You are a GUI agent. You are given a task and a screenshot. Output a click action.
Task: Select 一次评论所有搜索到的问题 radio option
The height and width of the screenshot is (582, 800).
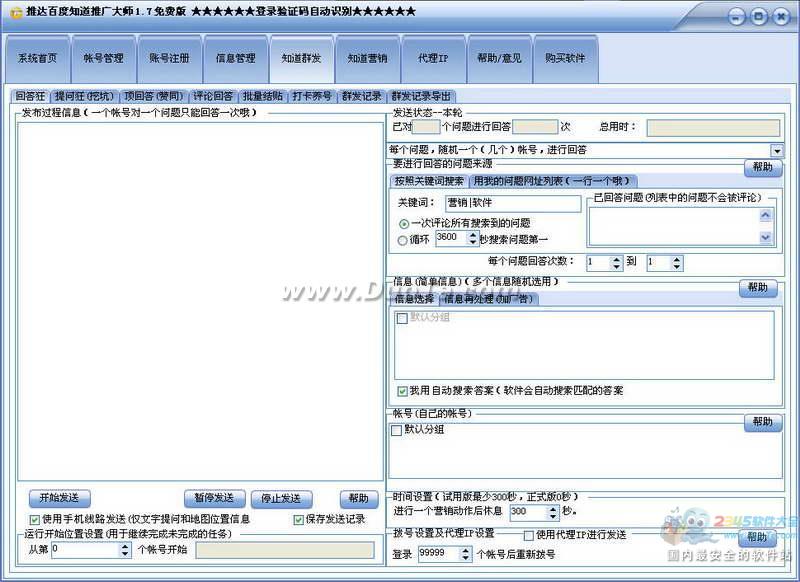[x=404, y=224]
